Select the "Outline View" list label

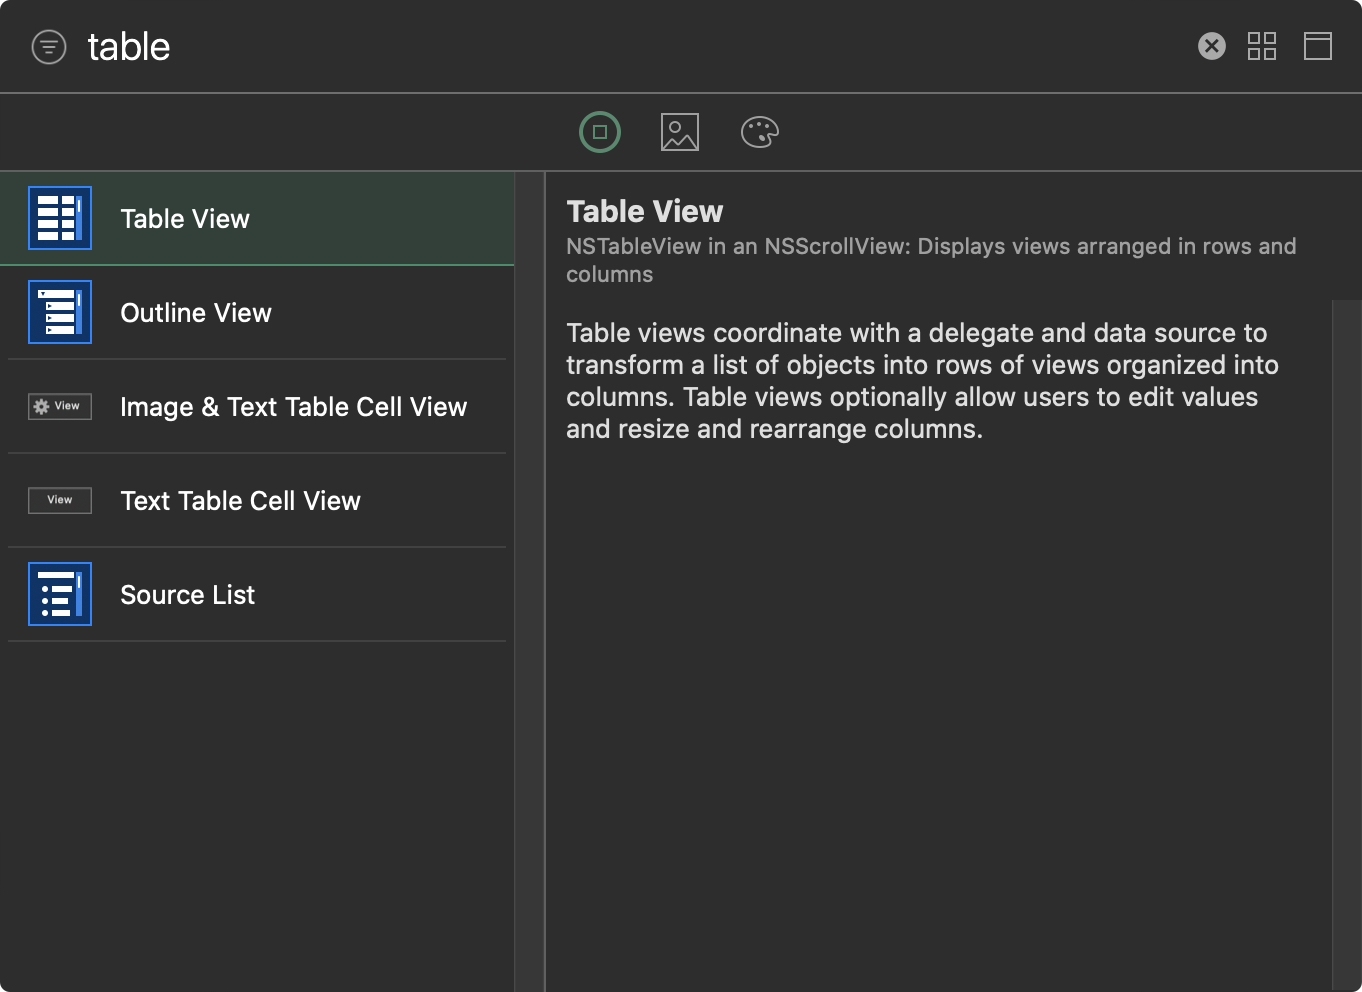(196, 313)
